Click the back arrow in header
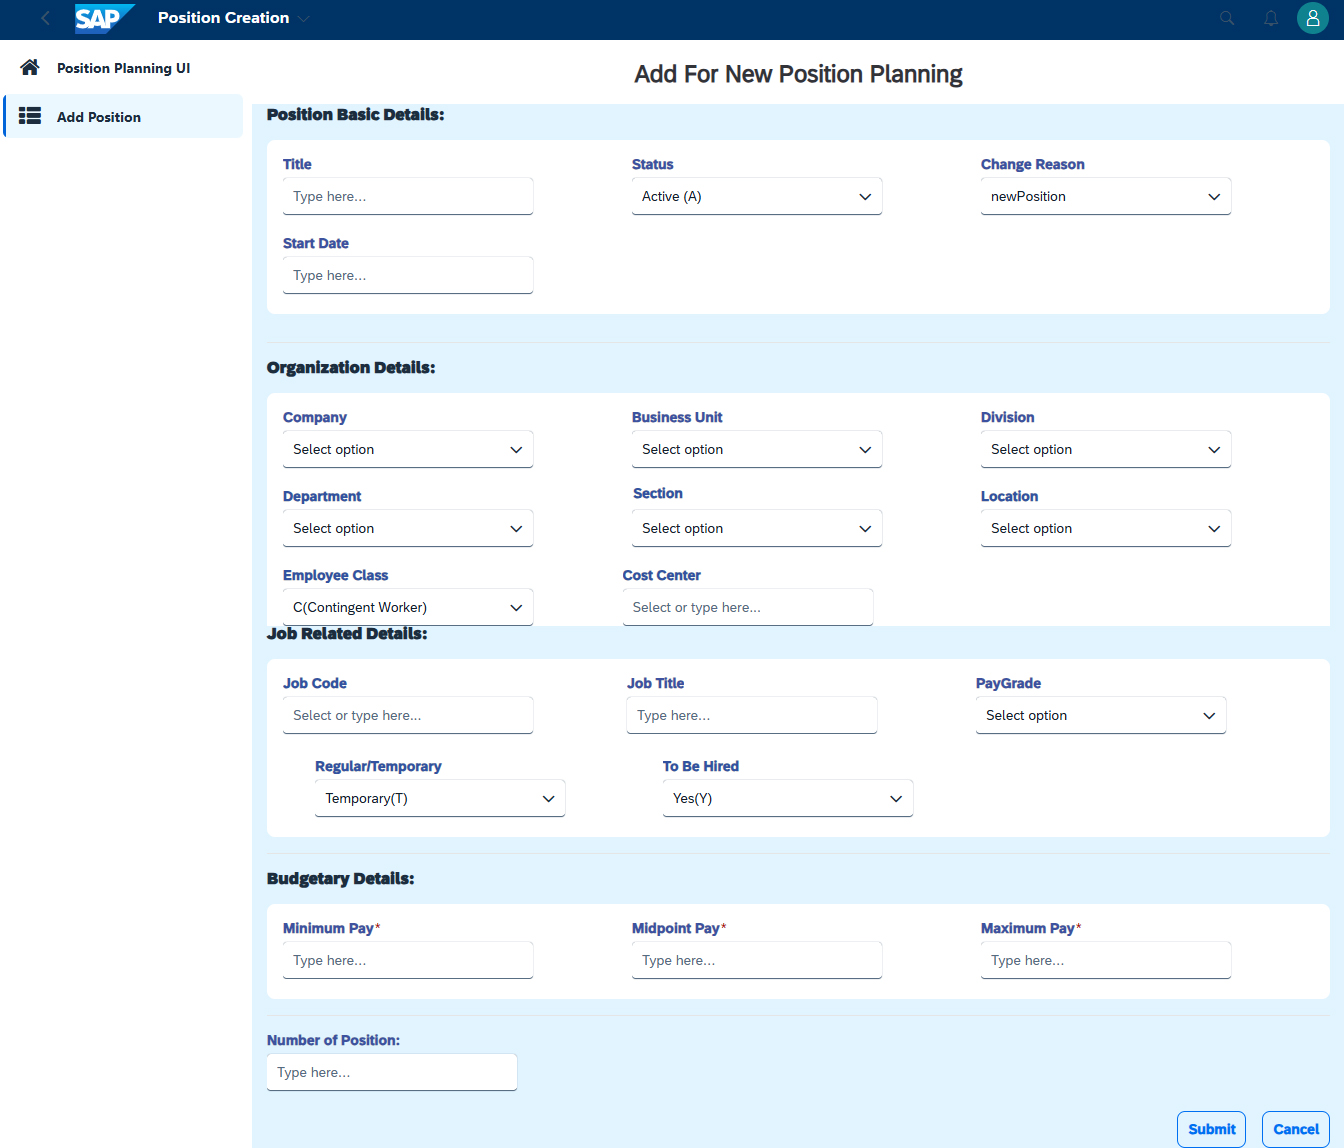This screenshot has width=1344, height=1148. tap(45, 18)
